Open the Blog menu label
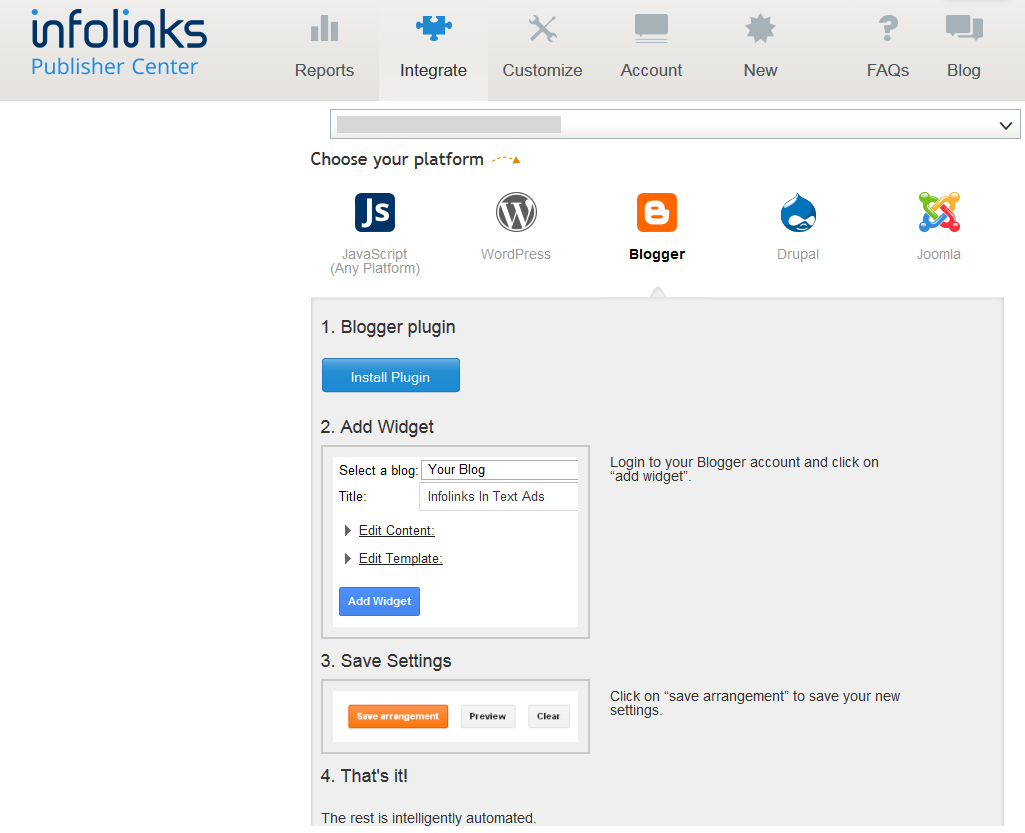 coord(964,71)
